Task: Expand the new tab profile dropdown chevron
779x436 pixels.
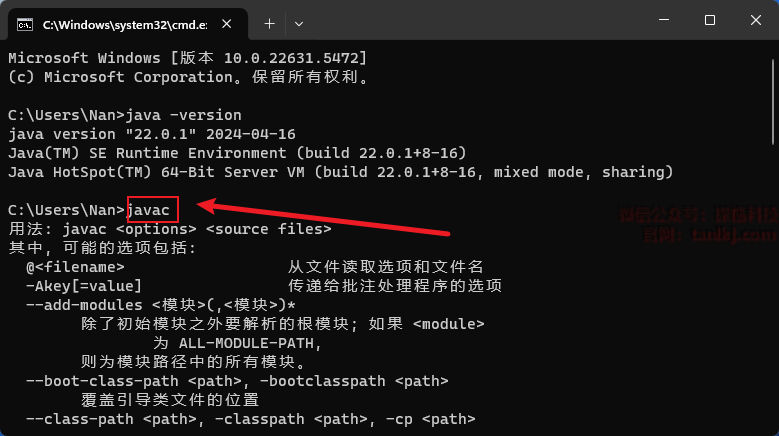Action: 299,22
